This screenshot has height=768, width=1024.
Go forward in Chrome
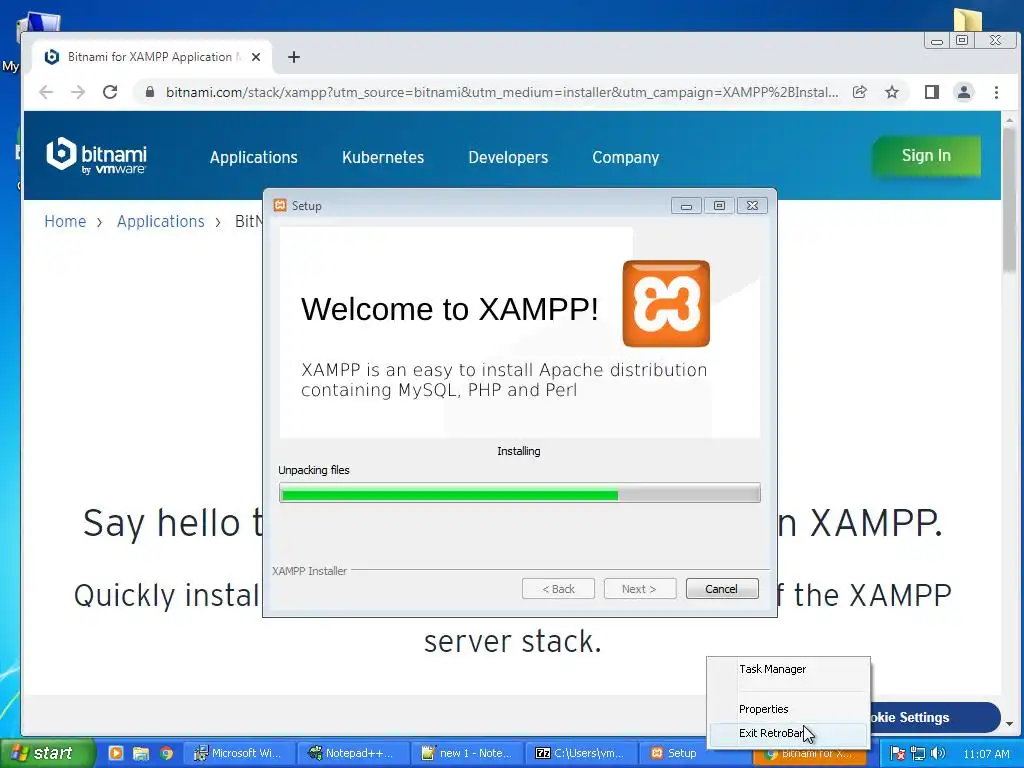click(x=78, y=92)
